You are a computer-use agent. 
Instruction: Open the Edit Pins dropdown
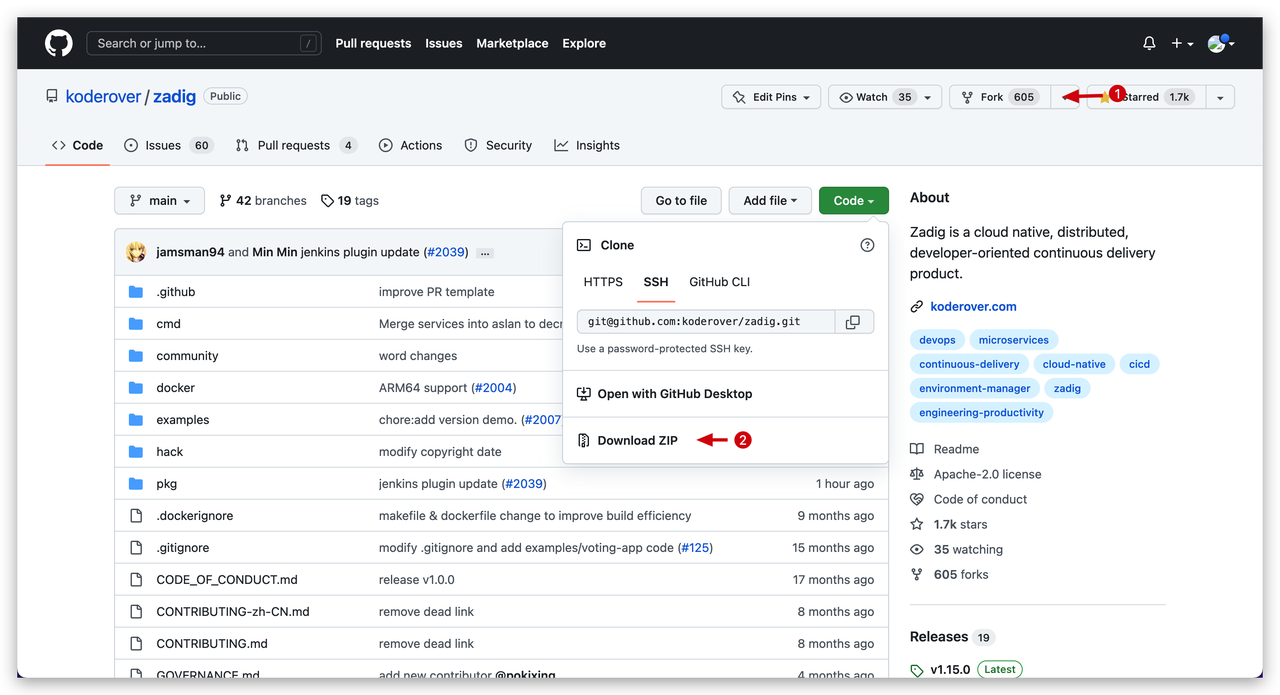(770, 97)
